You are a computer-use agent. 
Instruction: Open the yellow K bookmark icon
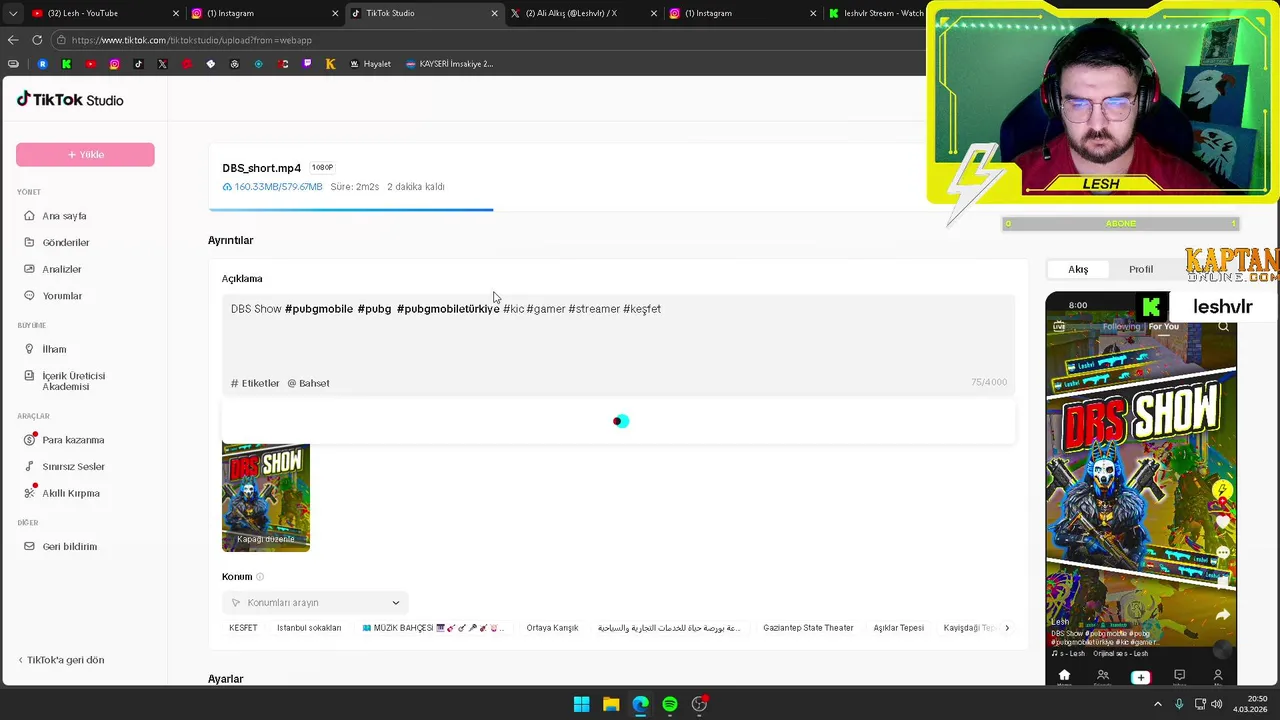pos(330,64)
